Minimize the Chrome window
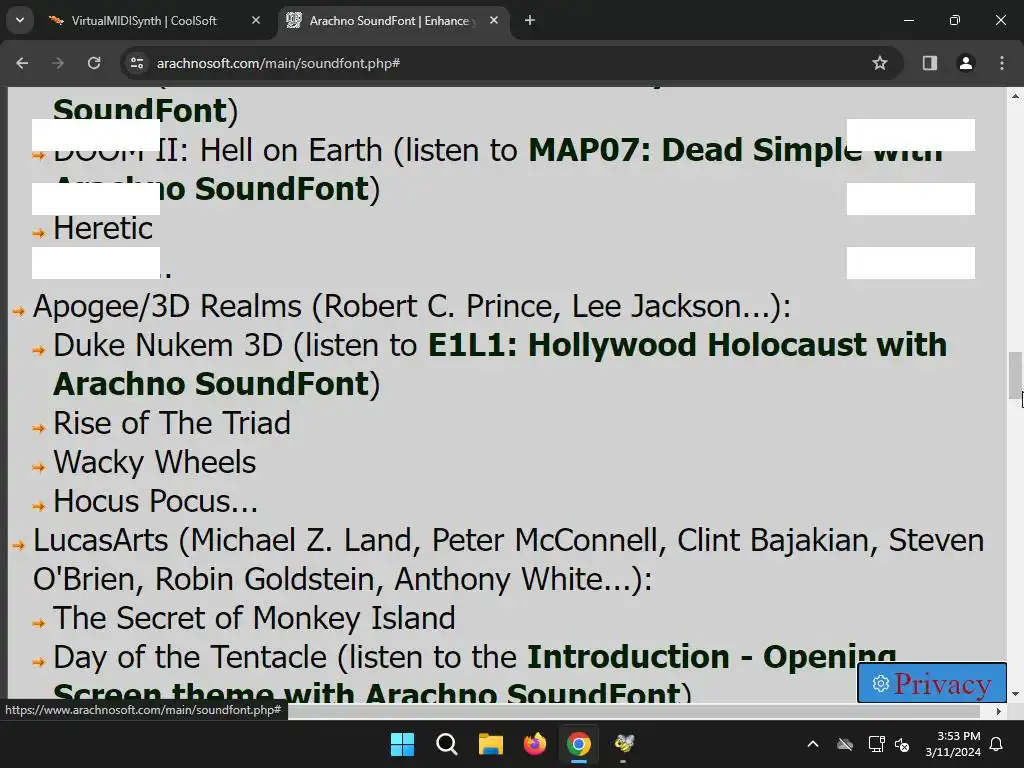 (x=908, y=20)
